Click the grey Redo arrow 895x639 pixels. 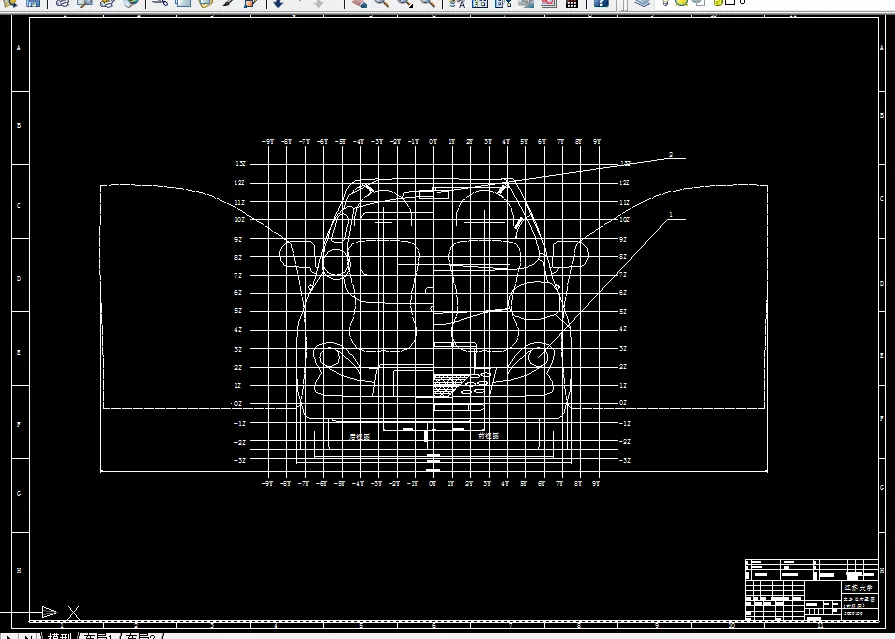pos(319,3)
